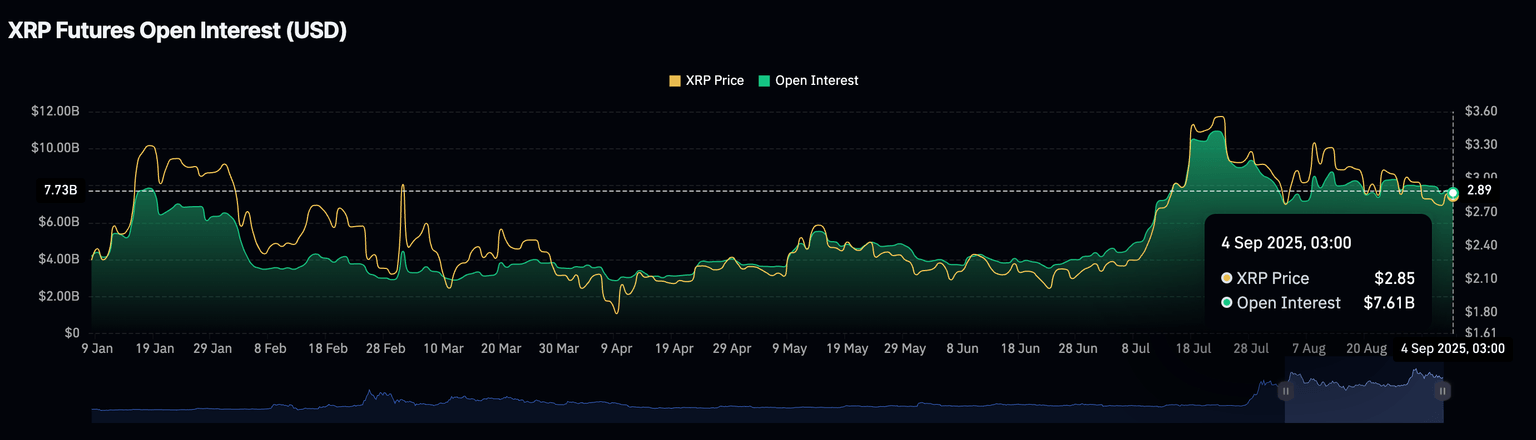The image size is (1536, 440).
Task: Click the x-axis crosshair label 4 Sep 2025, 03:00
Action: pos(1451,348)
